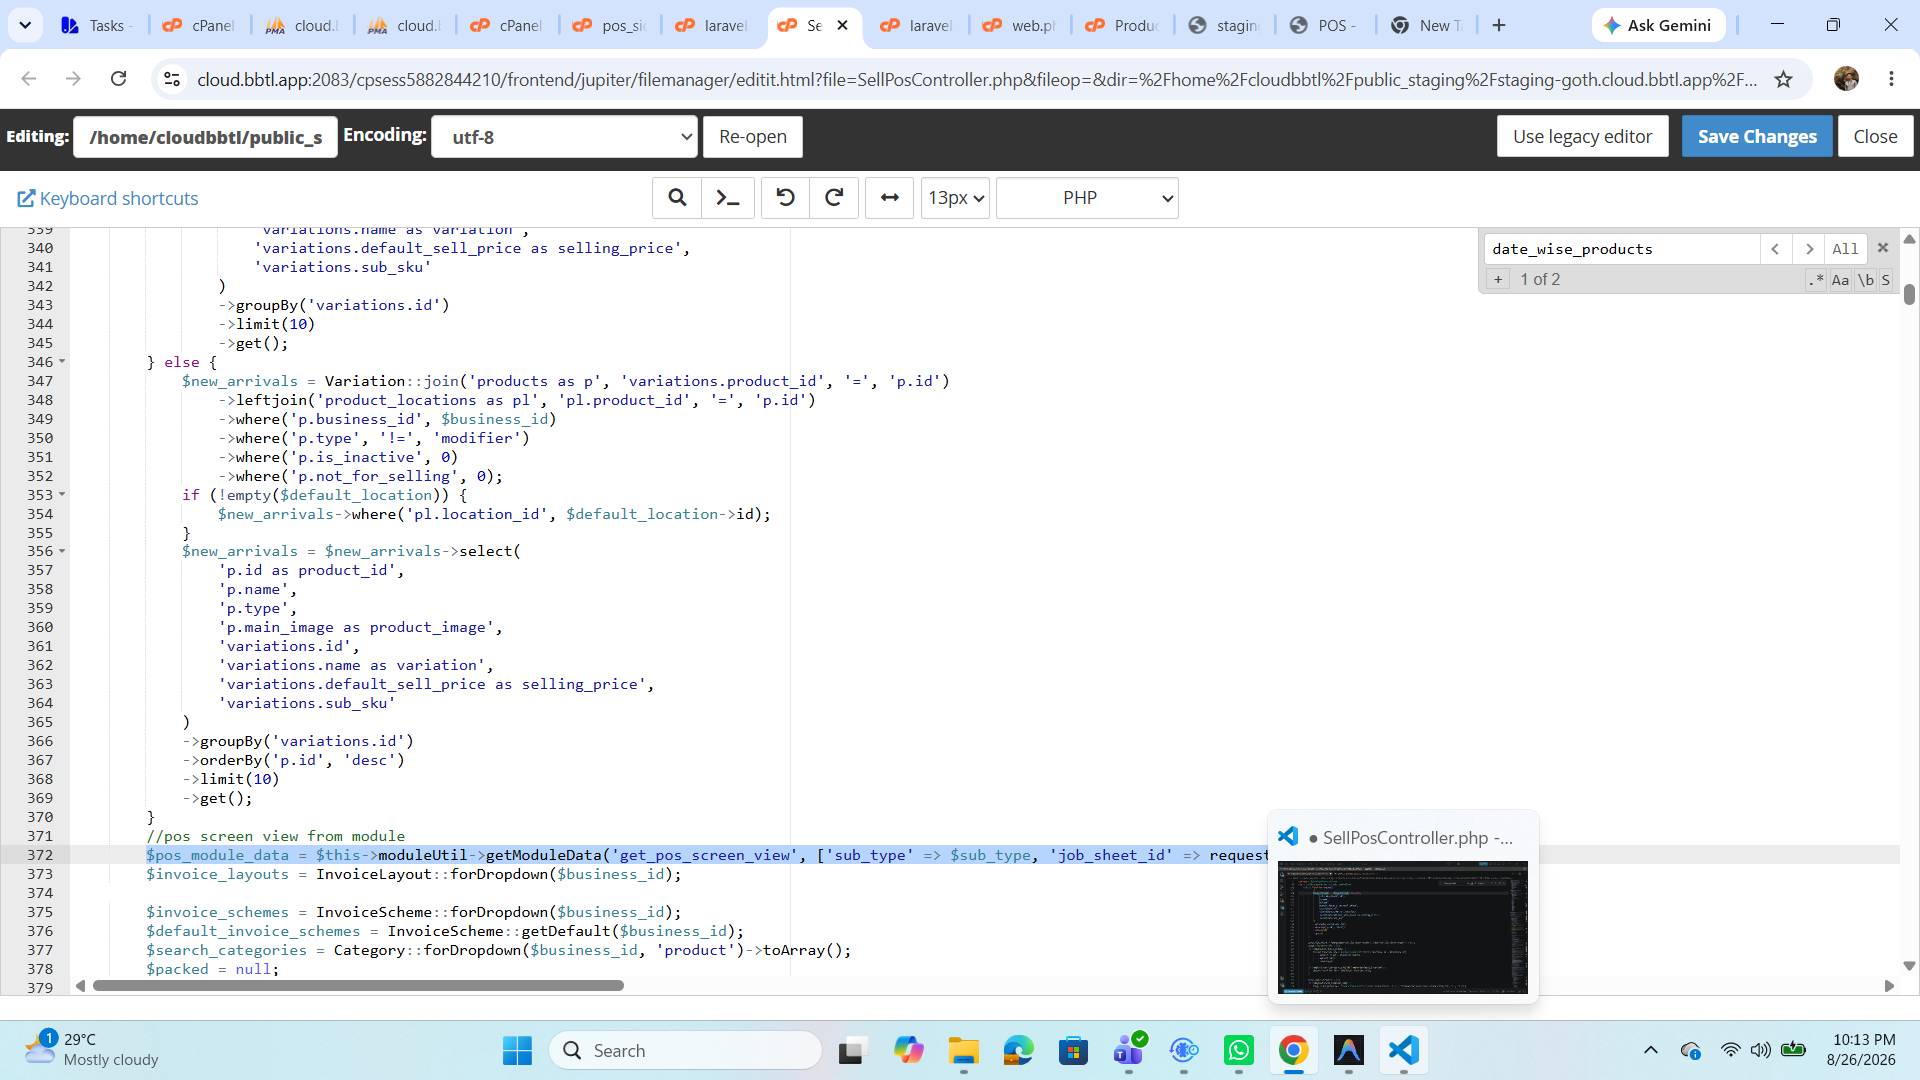The width and height of the screenshot is (1920, 1080).
Task: Toggle whole word search option
Action: point(1865,280)
